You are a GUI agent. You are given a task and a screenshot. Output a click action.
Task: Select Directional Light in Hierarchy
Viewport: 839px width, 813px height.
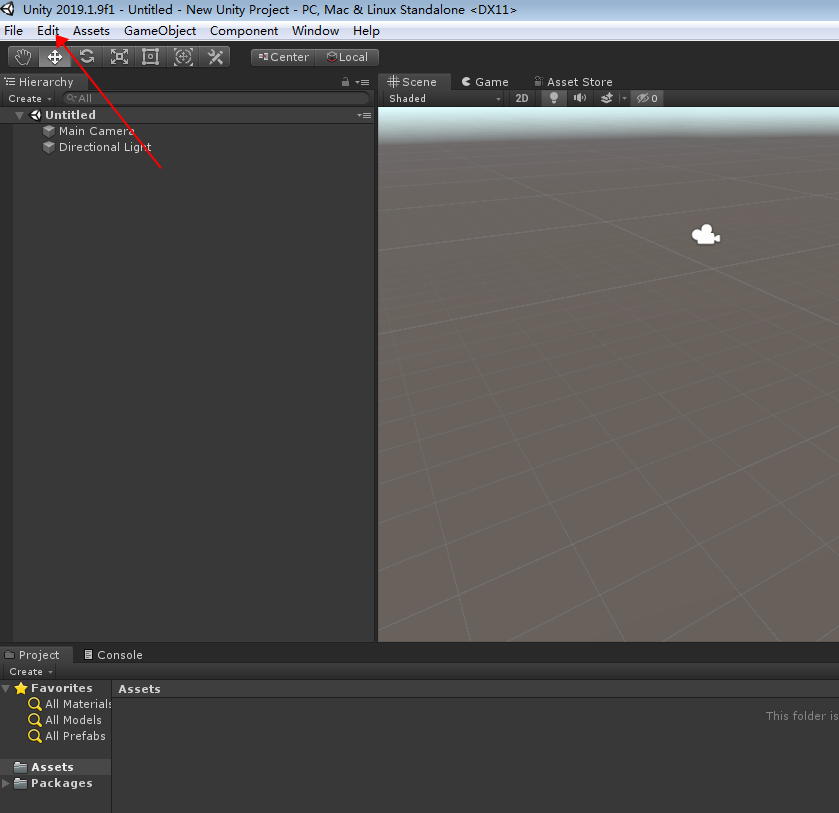(x=105, y=147)
